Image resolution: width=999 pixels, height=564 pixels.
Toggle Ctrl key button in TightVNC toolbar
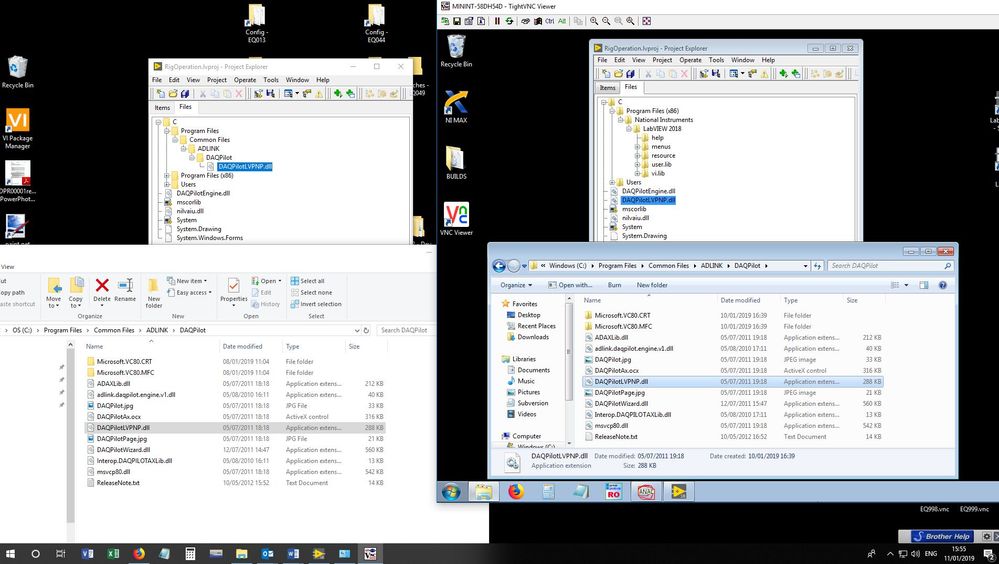(x=549, y=21)
